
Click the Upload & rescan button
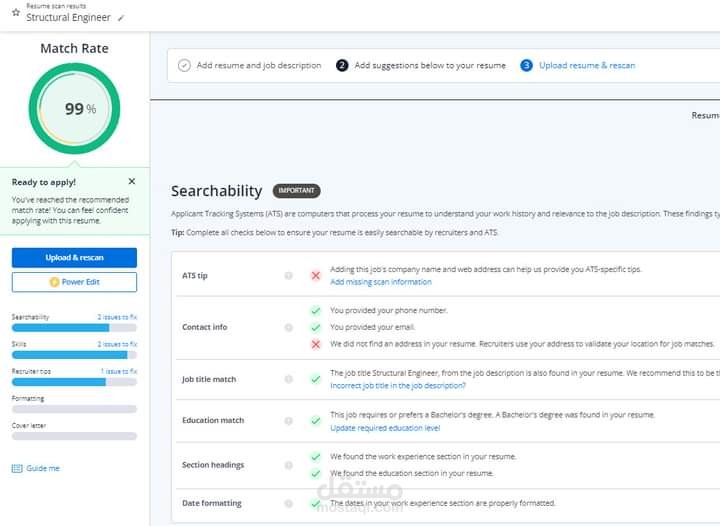tap(74, 257)
